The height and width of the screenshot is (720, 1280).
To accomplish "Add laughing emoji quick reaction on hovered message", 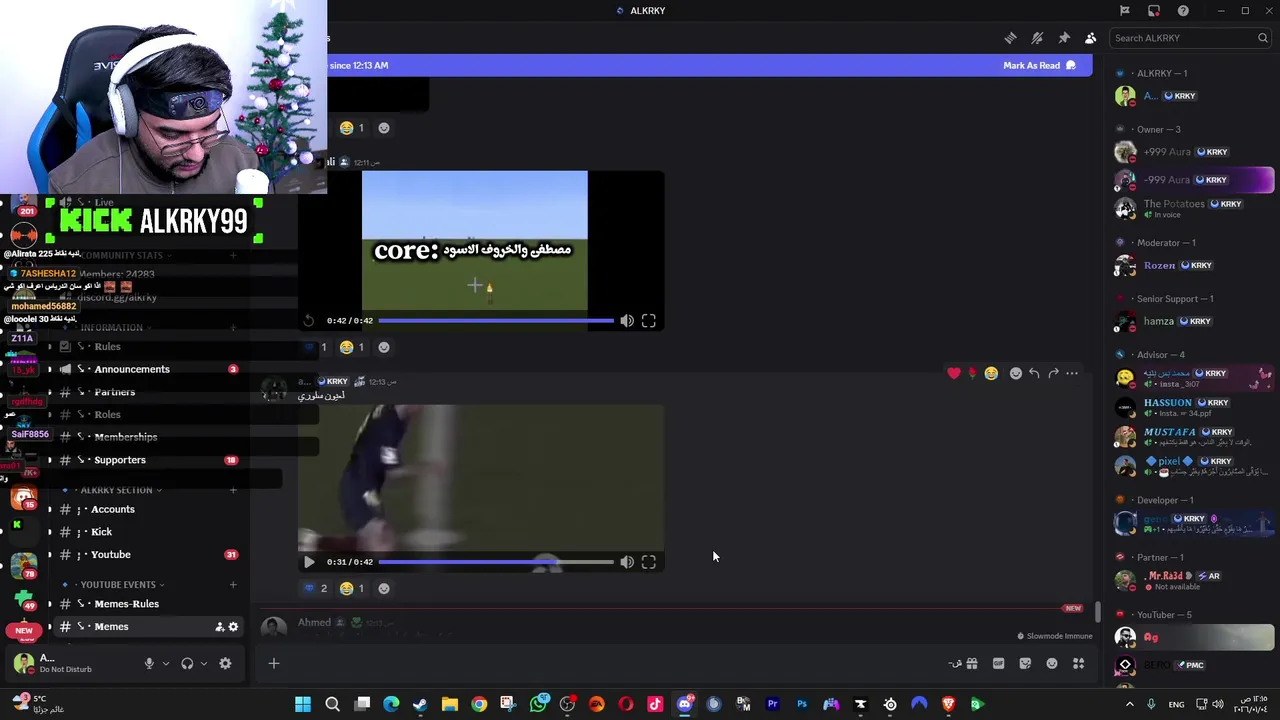I will pyautogui.click(x=991, y=373).
